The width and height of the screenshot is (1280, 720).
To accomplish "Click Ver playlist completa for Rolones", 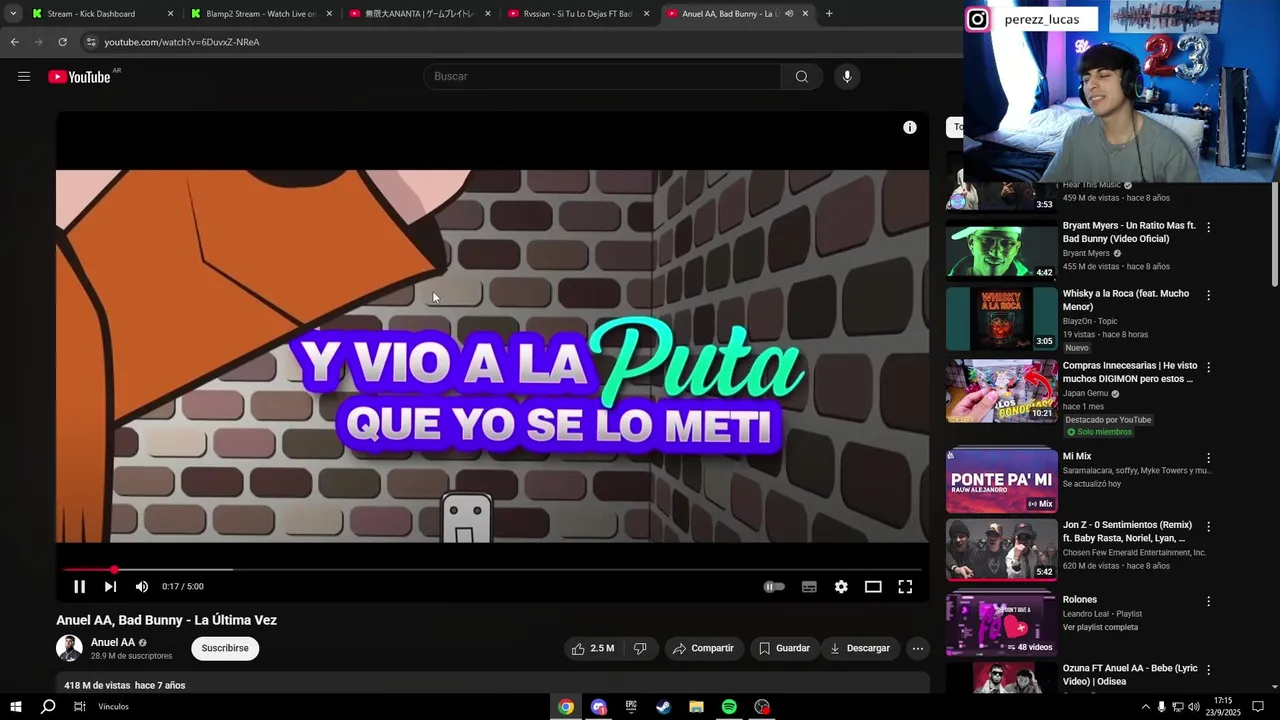I will click(x=1100, y=627).
